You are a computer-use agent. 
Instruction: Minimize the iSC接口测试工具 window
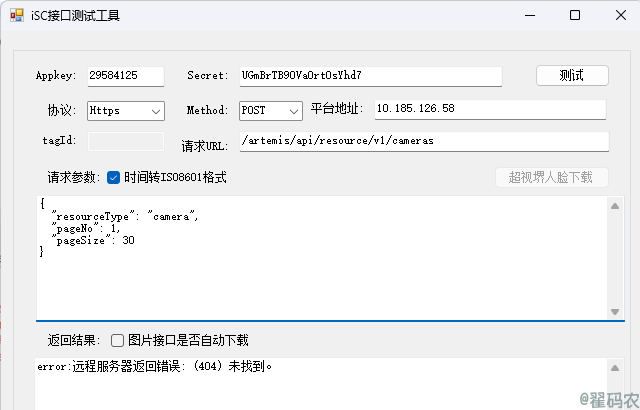pyautogui.click(x=530, y=16)
